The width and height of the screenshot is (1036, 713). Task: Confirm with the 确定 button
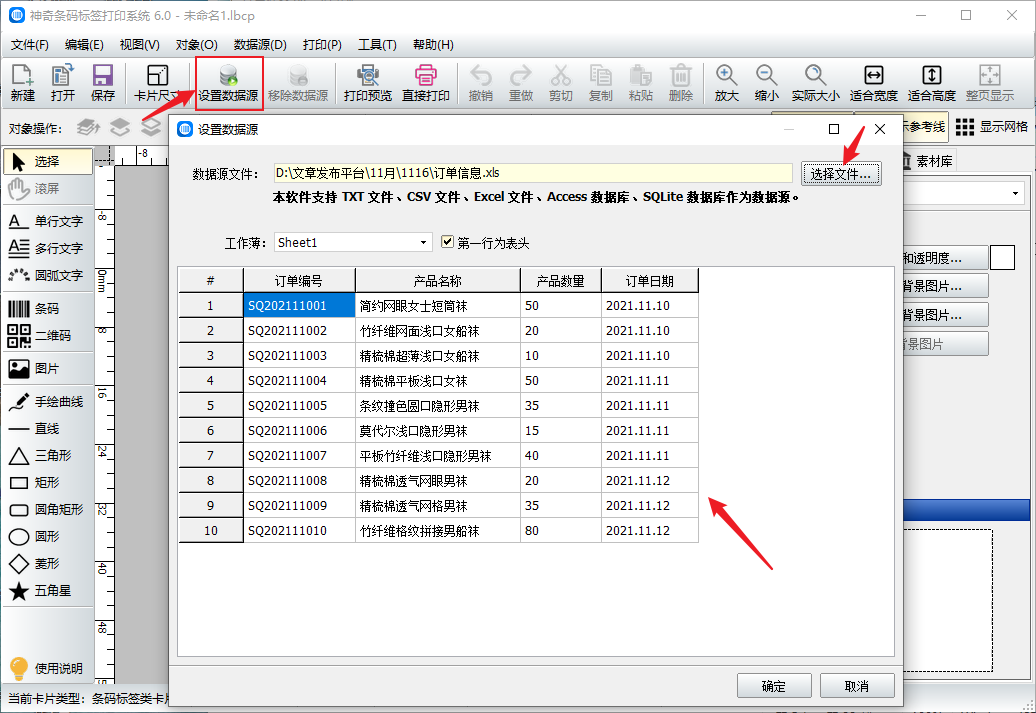click(773, 686)
